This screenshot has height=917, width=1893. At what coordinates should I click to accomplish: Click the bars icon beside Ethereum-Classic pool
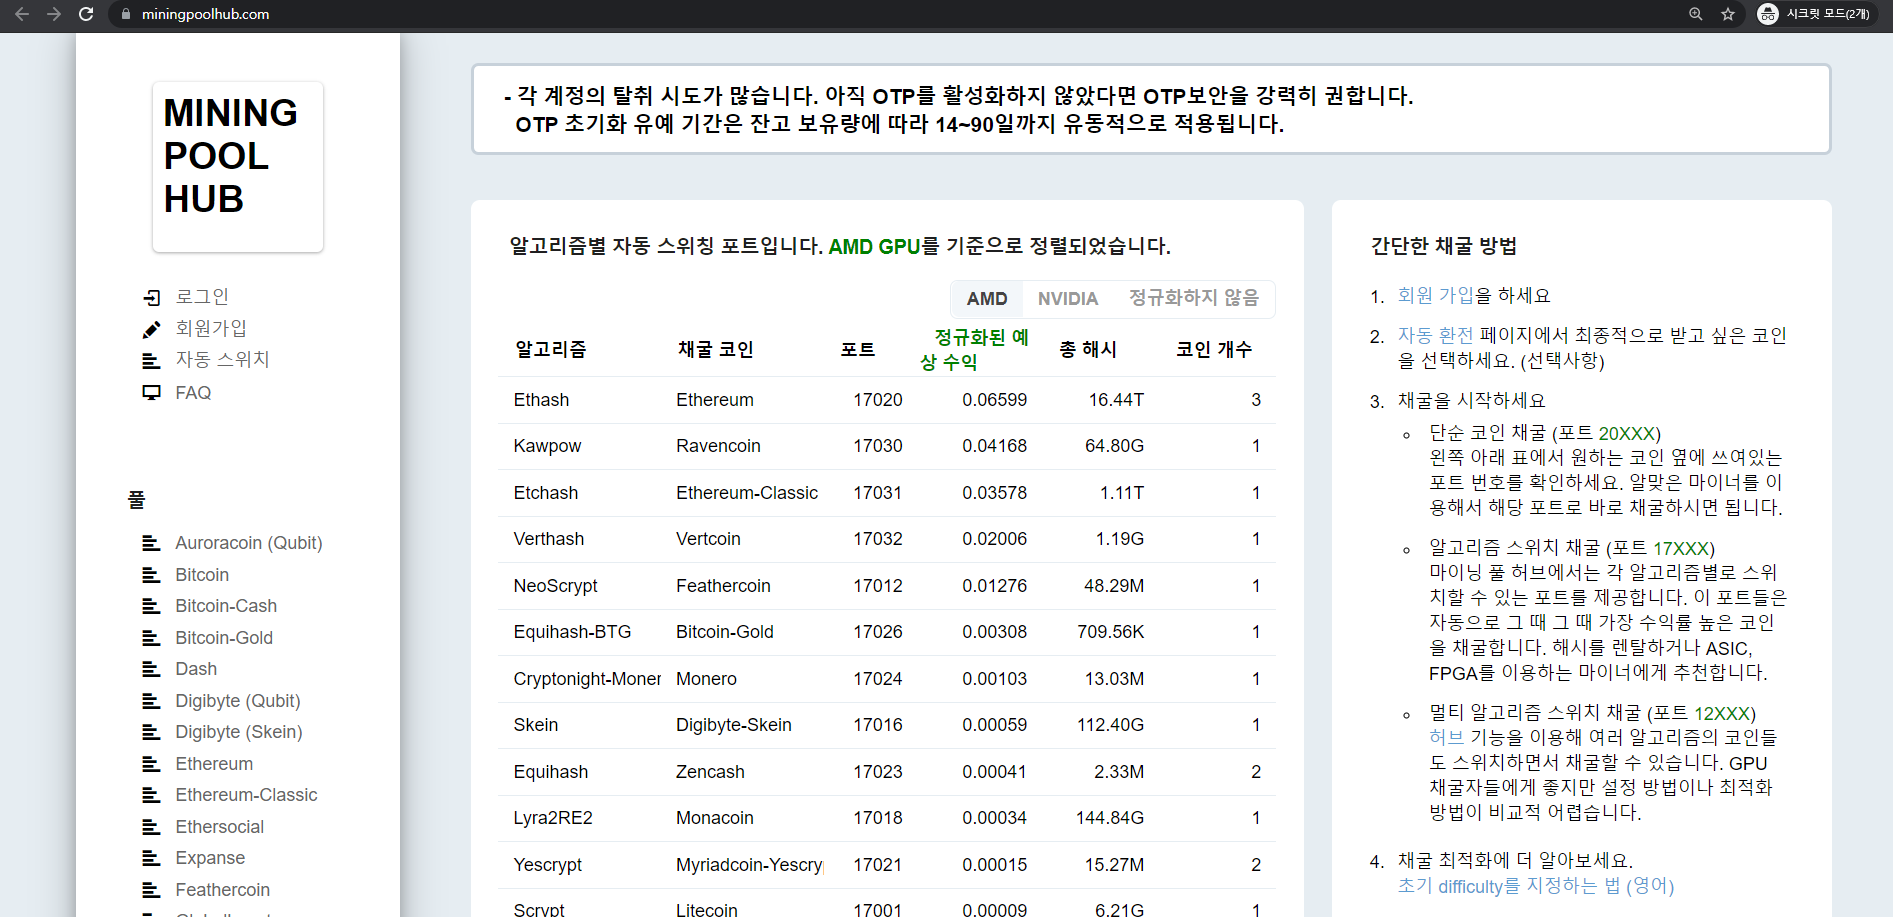click(151, 795)
